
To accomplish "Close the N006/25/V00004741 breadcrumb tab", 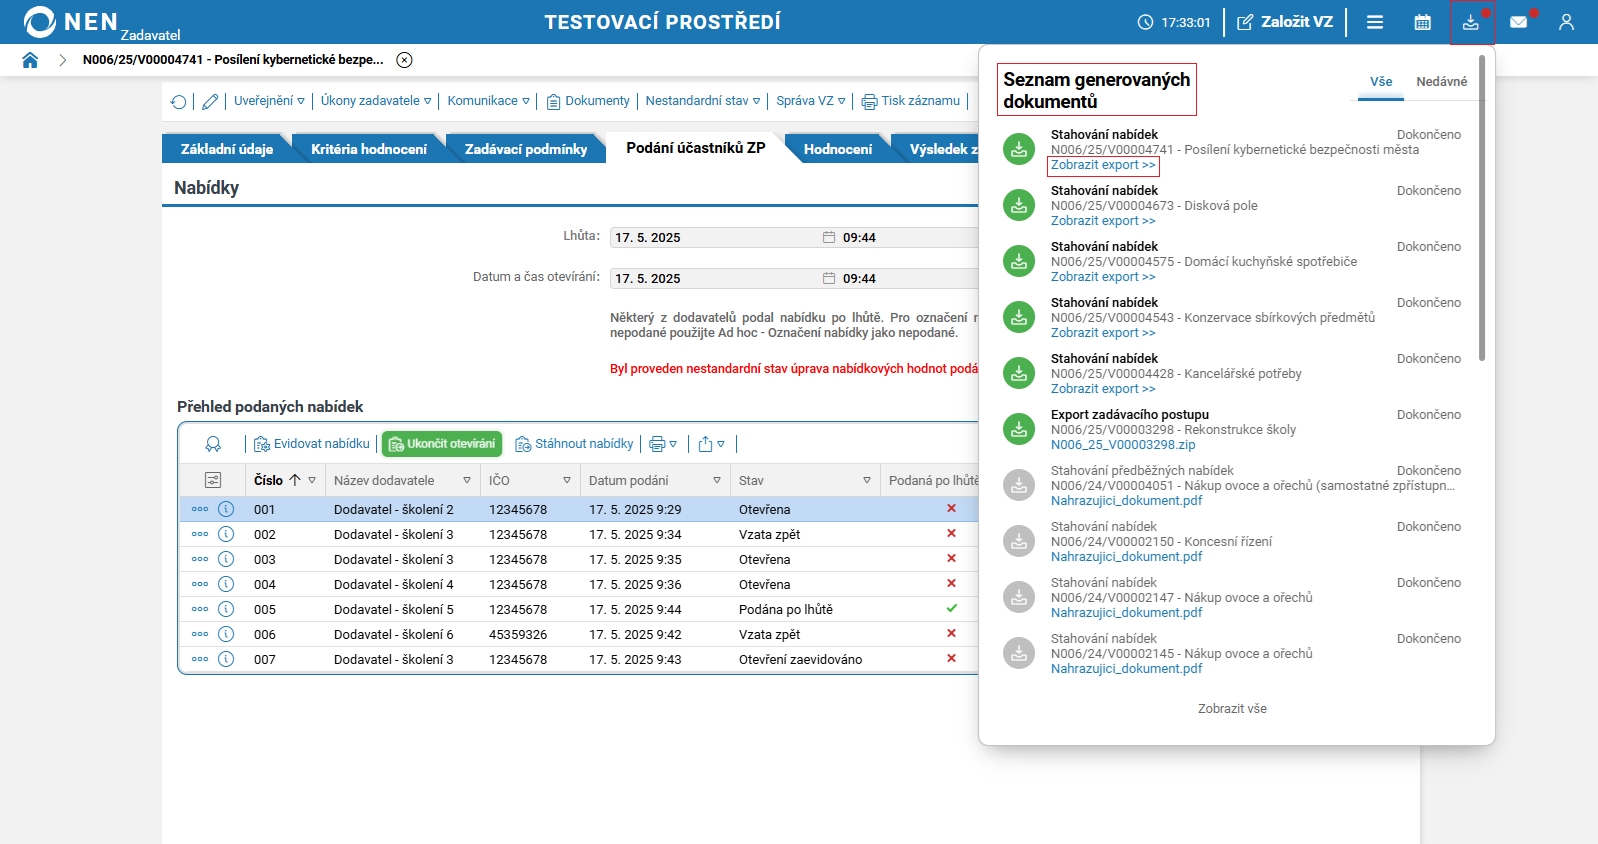I will click(x=404, y=60).
